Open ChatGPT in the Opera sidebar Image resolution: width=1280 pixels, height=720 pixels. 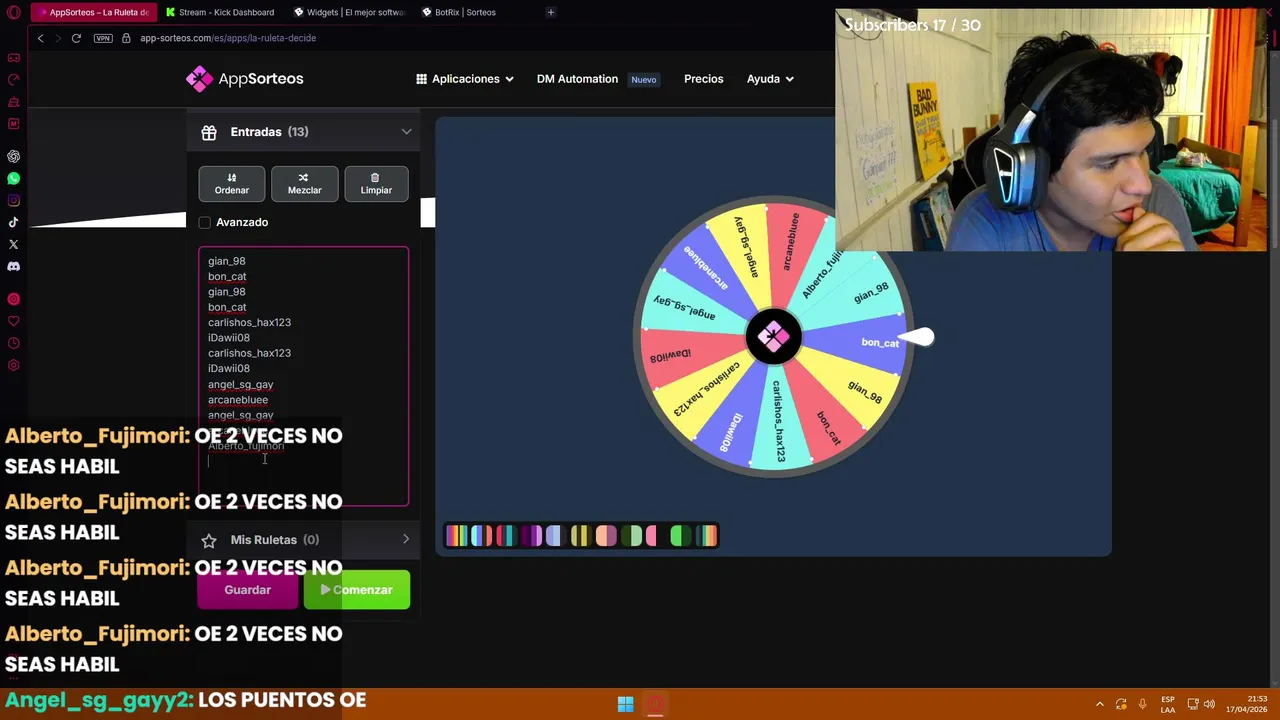click(13, 156)
